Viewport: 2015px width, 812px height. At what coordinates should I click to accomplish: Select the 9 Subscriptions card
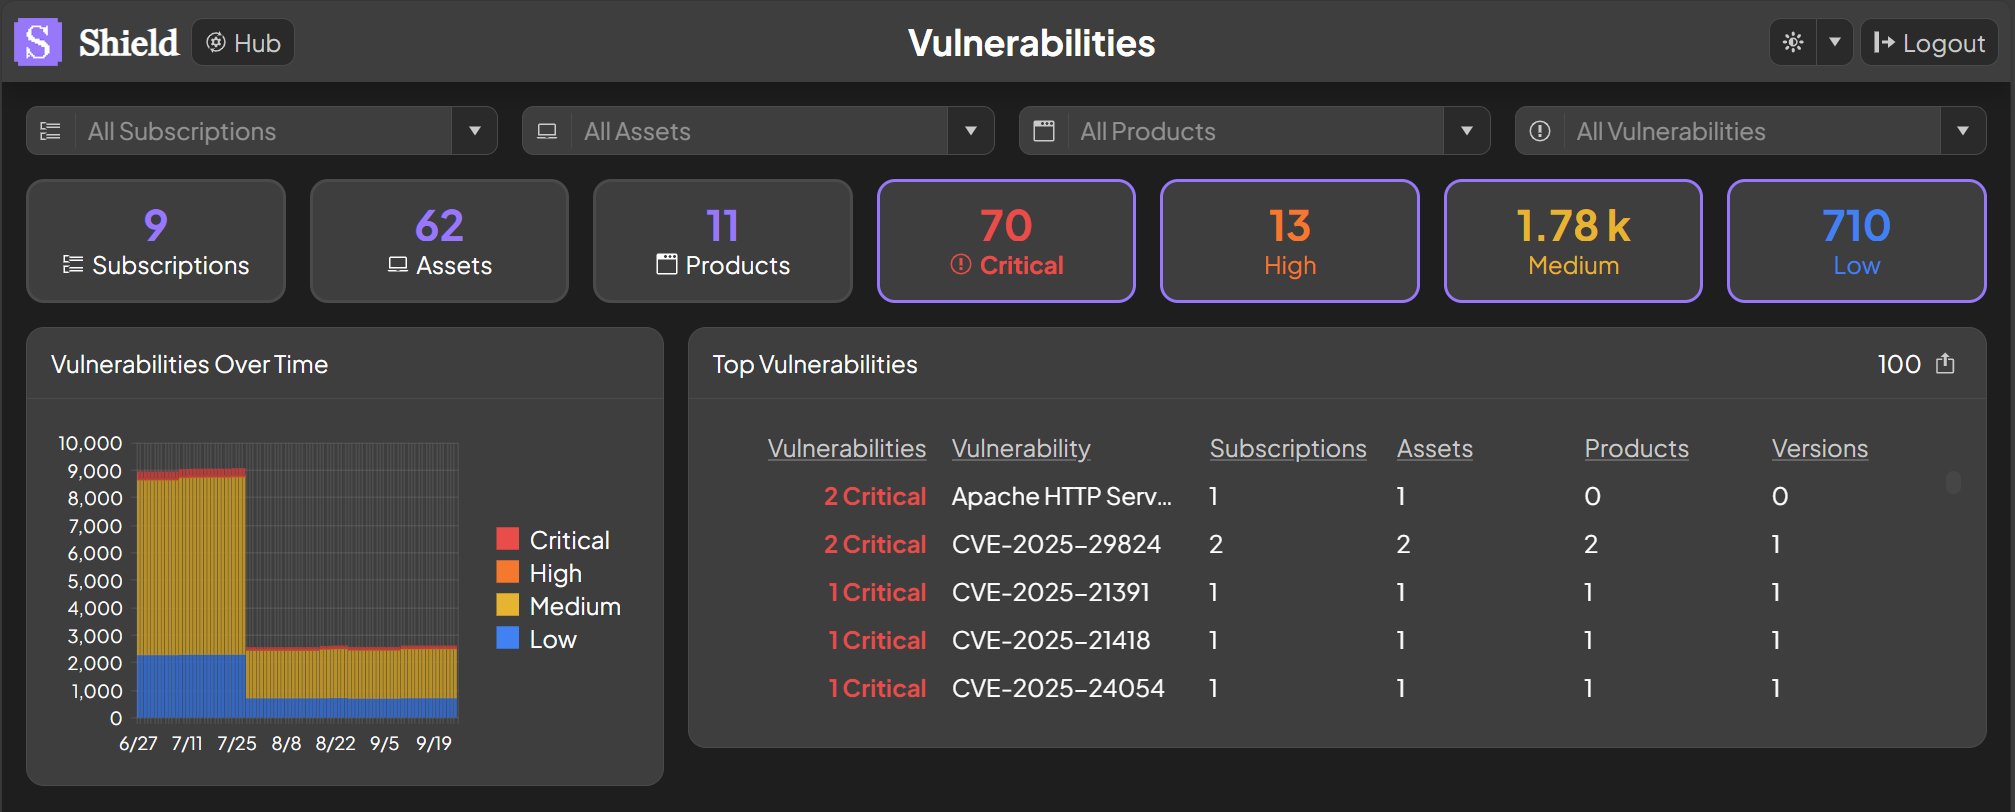[x=156, y=241]
